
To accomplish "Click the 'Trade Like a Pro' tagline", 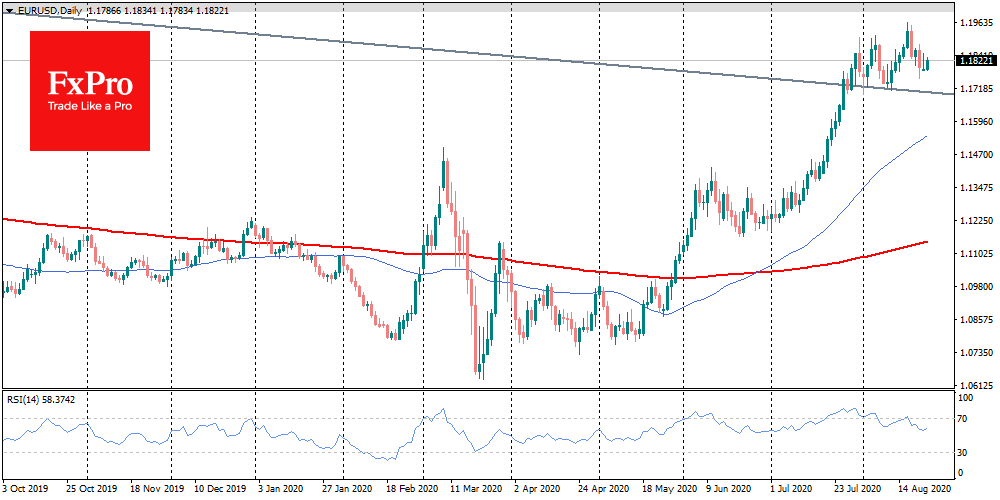I will pyautogui.click(x=90, y=108).
